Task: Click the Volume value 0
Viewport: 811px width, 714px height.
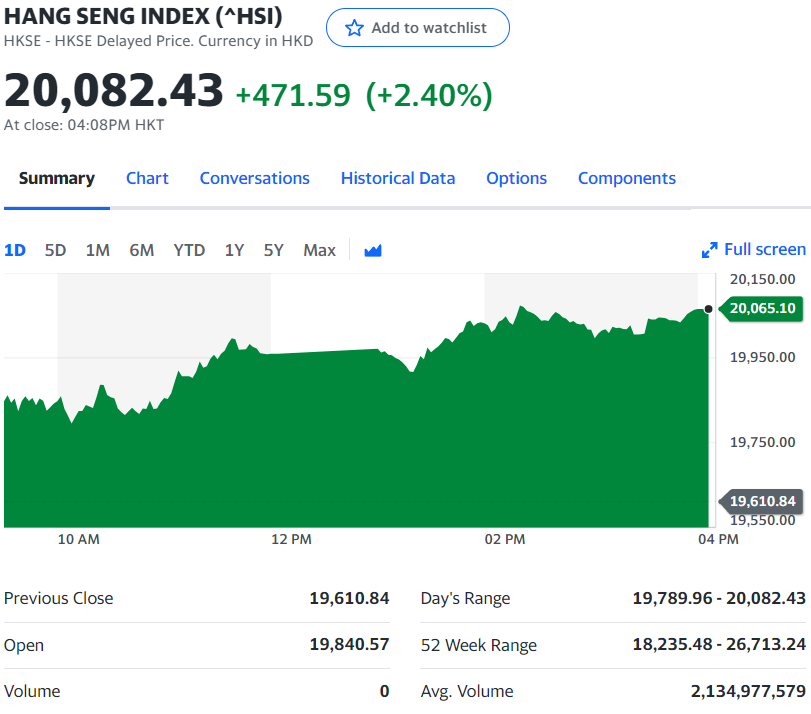Action: (384, 691)
